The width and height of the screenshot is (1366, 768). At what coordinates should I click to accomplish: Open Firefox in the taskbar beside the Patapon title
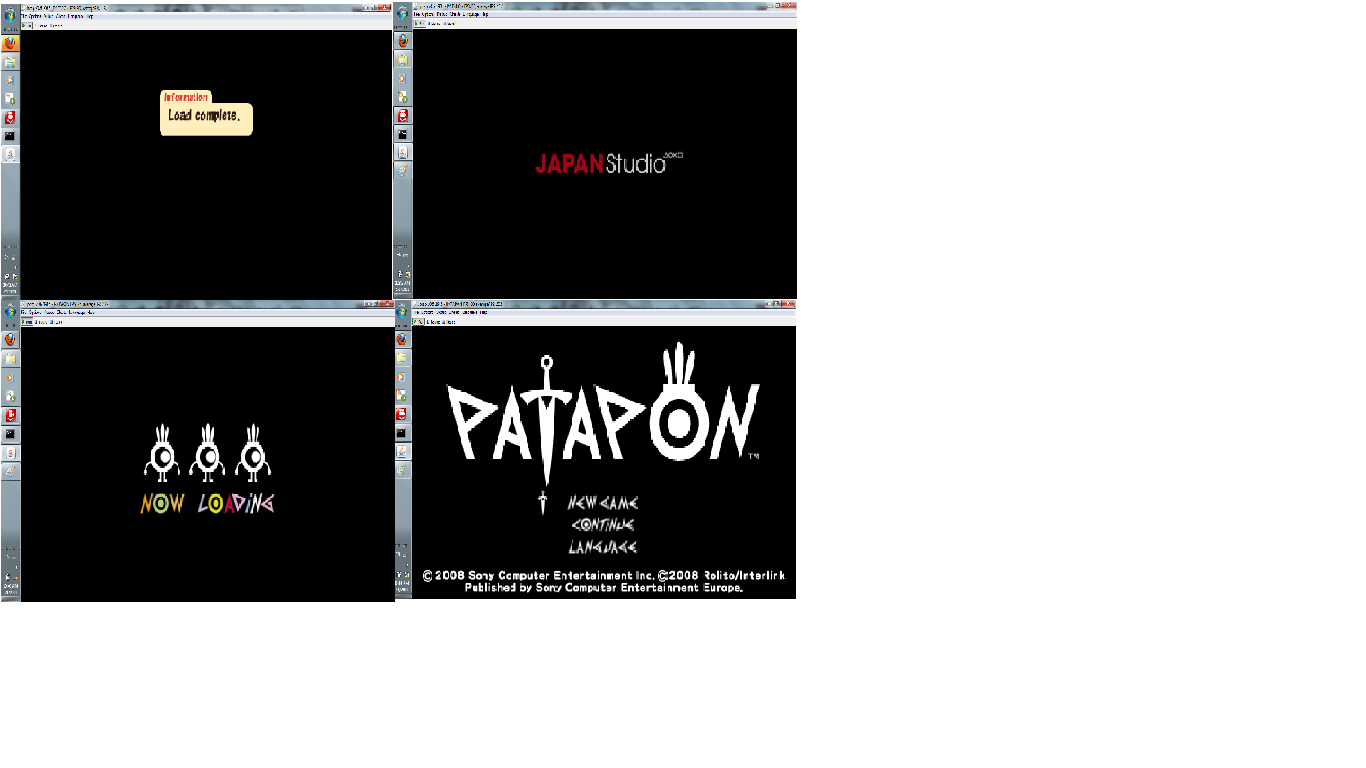click(402, 338)
